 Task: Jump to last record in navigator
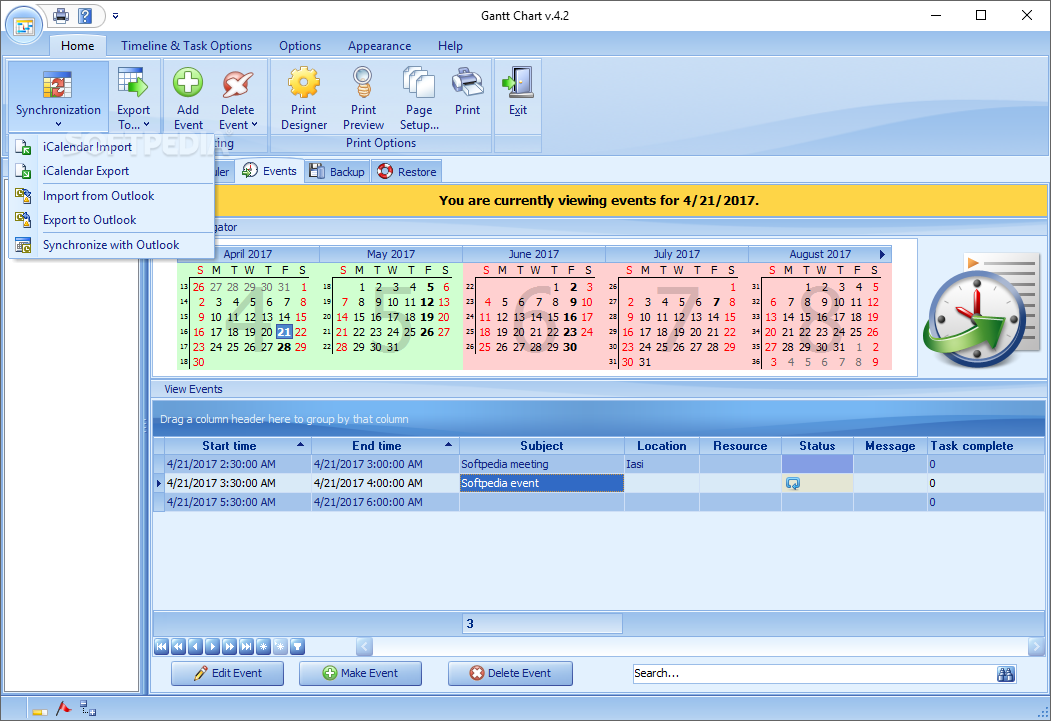point(247,646)
